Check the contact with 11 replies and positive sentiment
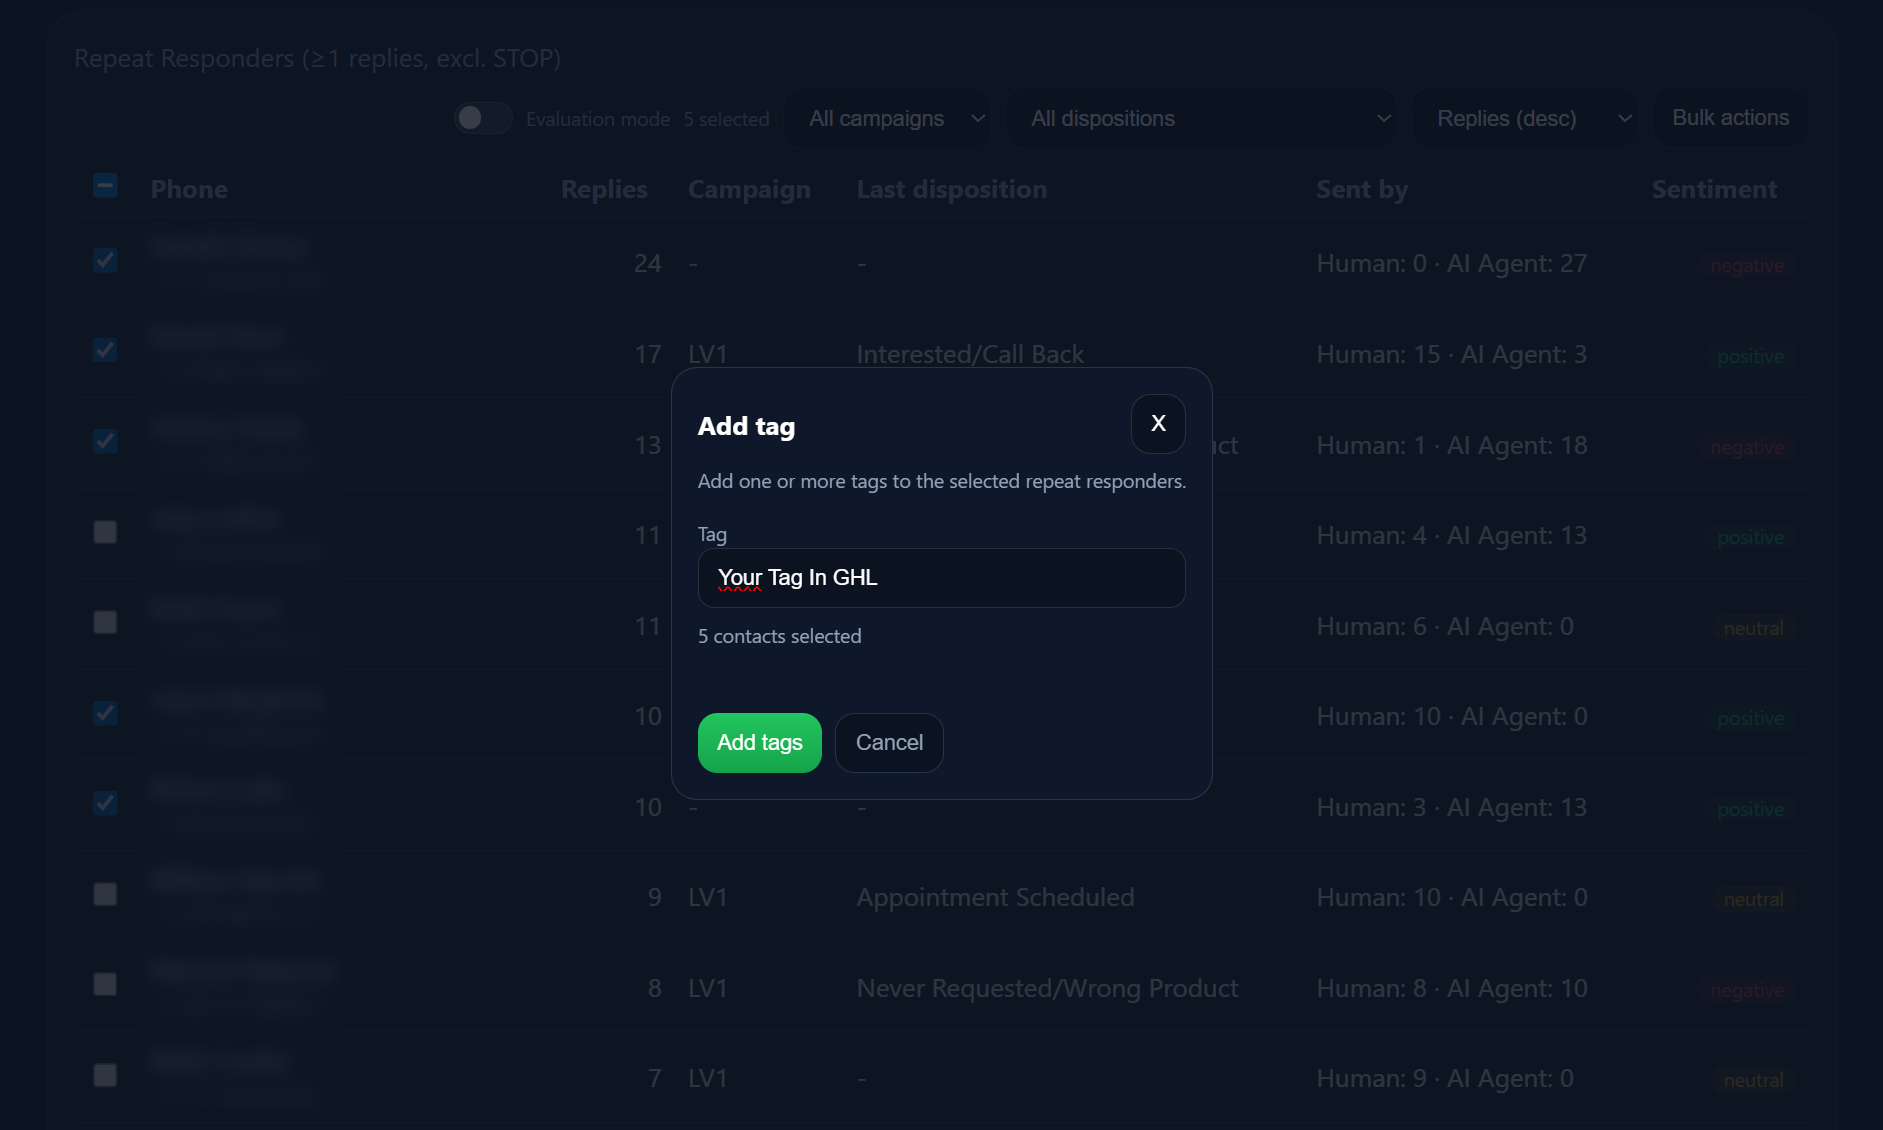This screenshot has height=1130, width=1883. click(104, 531)
